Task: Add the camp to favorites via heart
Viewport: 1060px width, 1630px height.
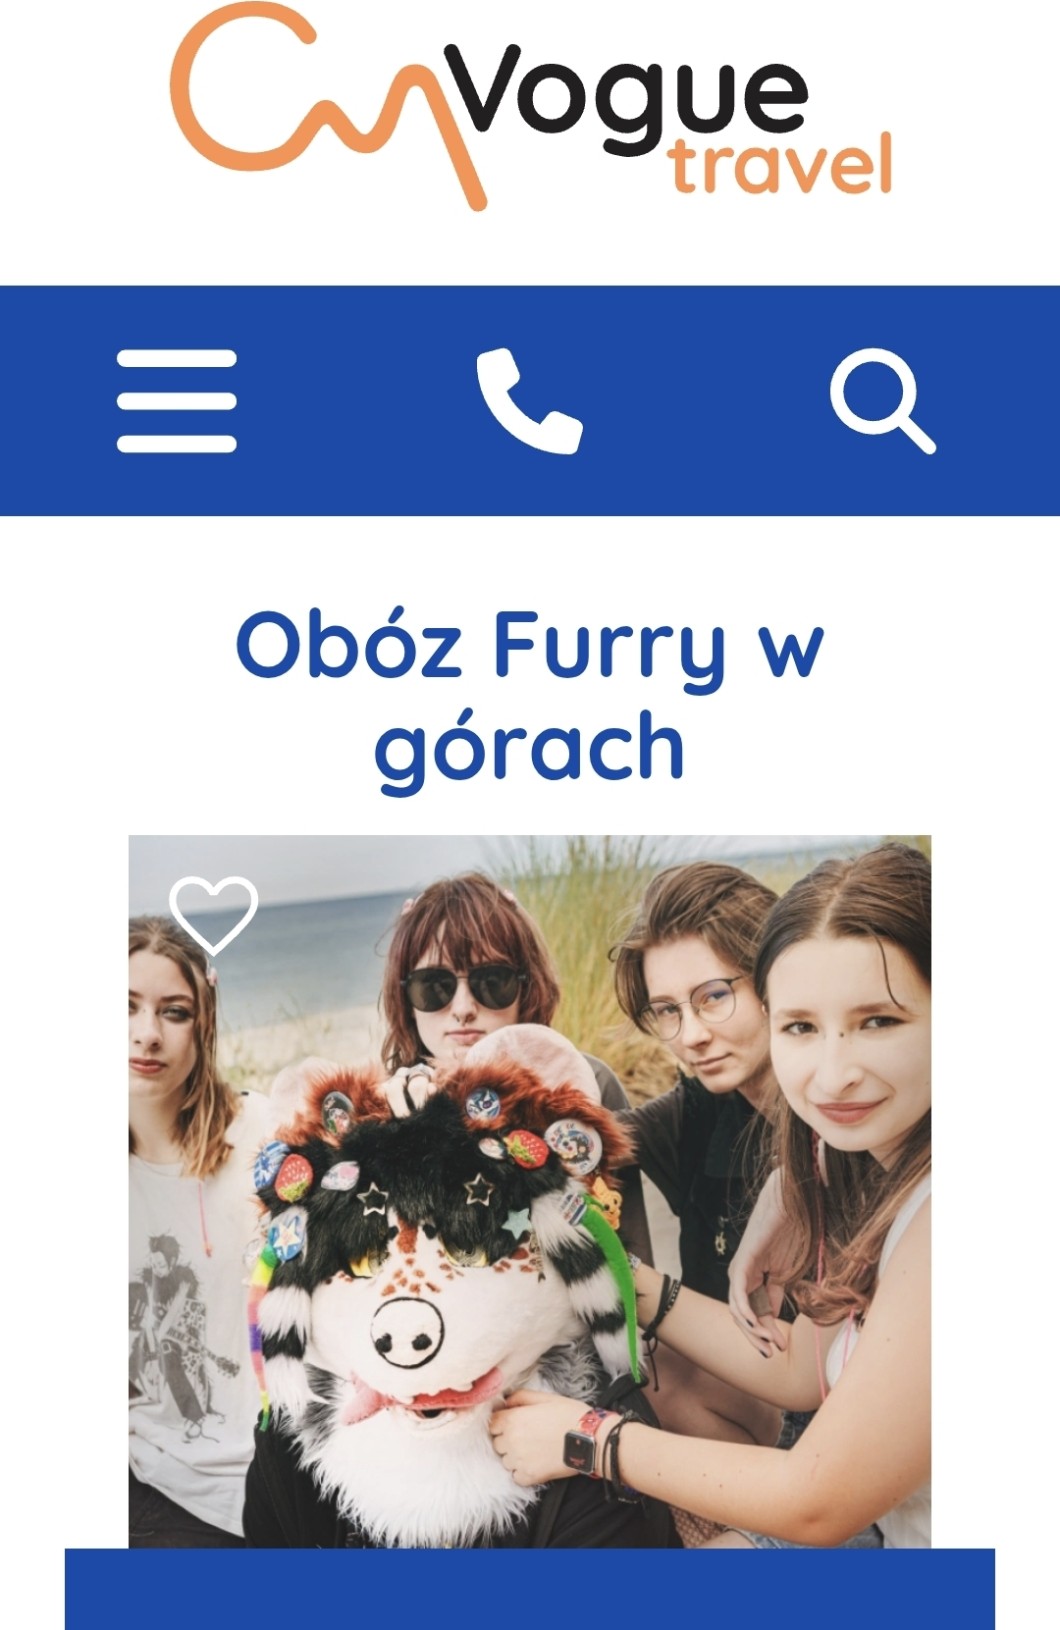Action: [x=213, y=915]
